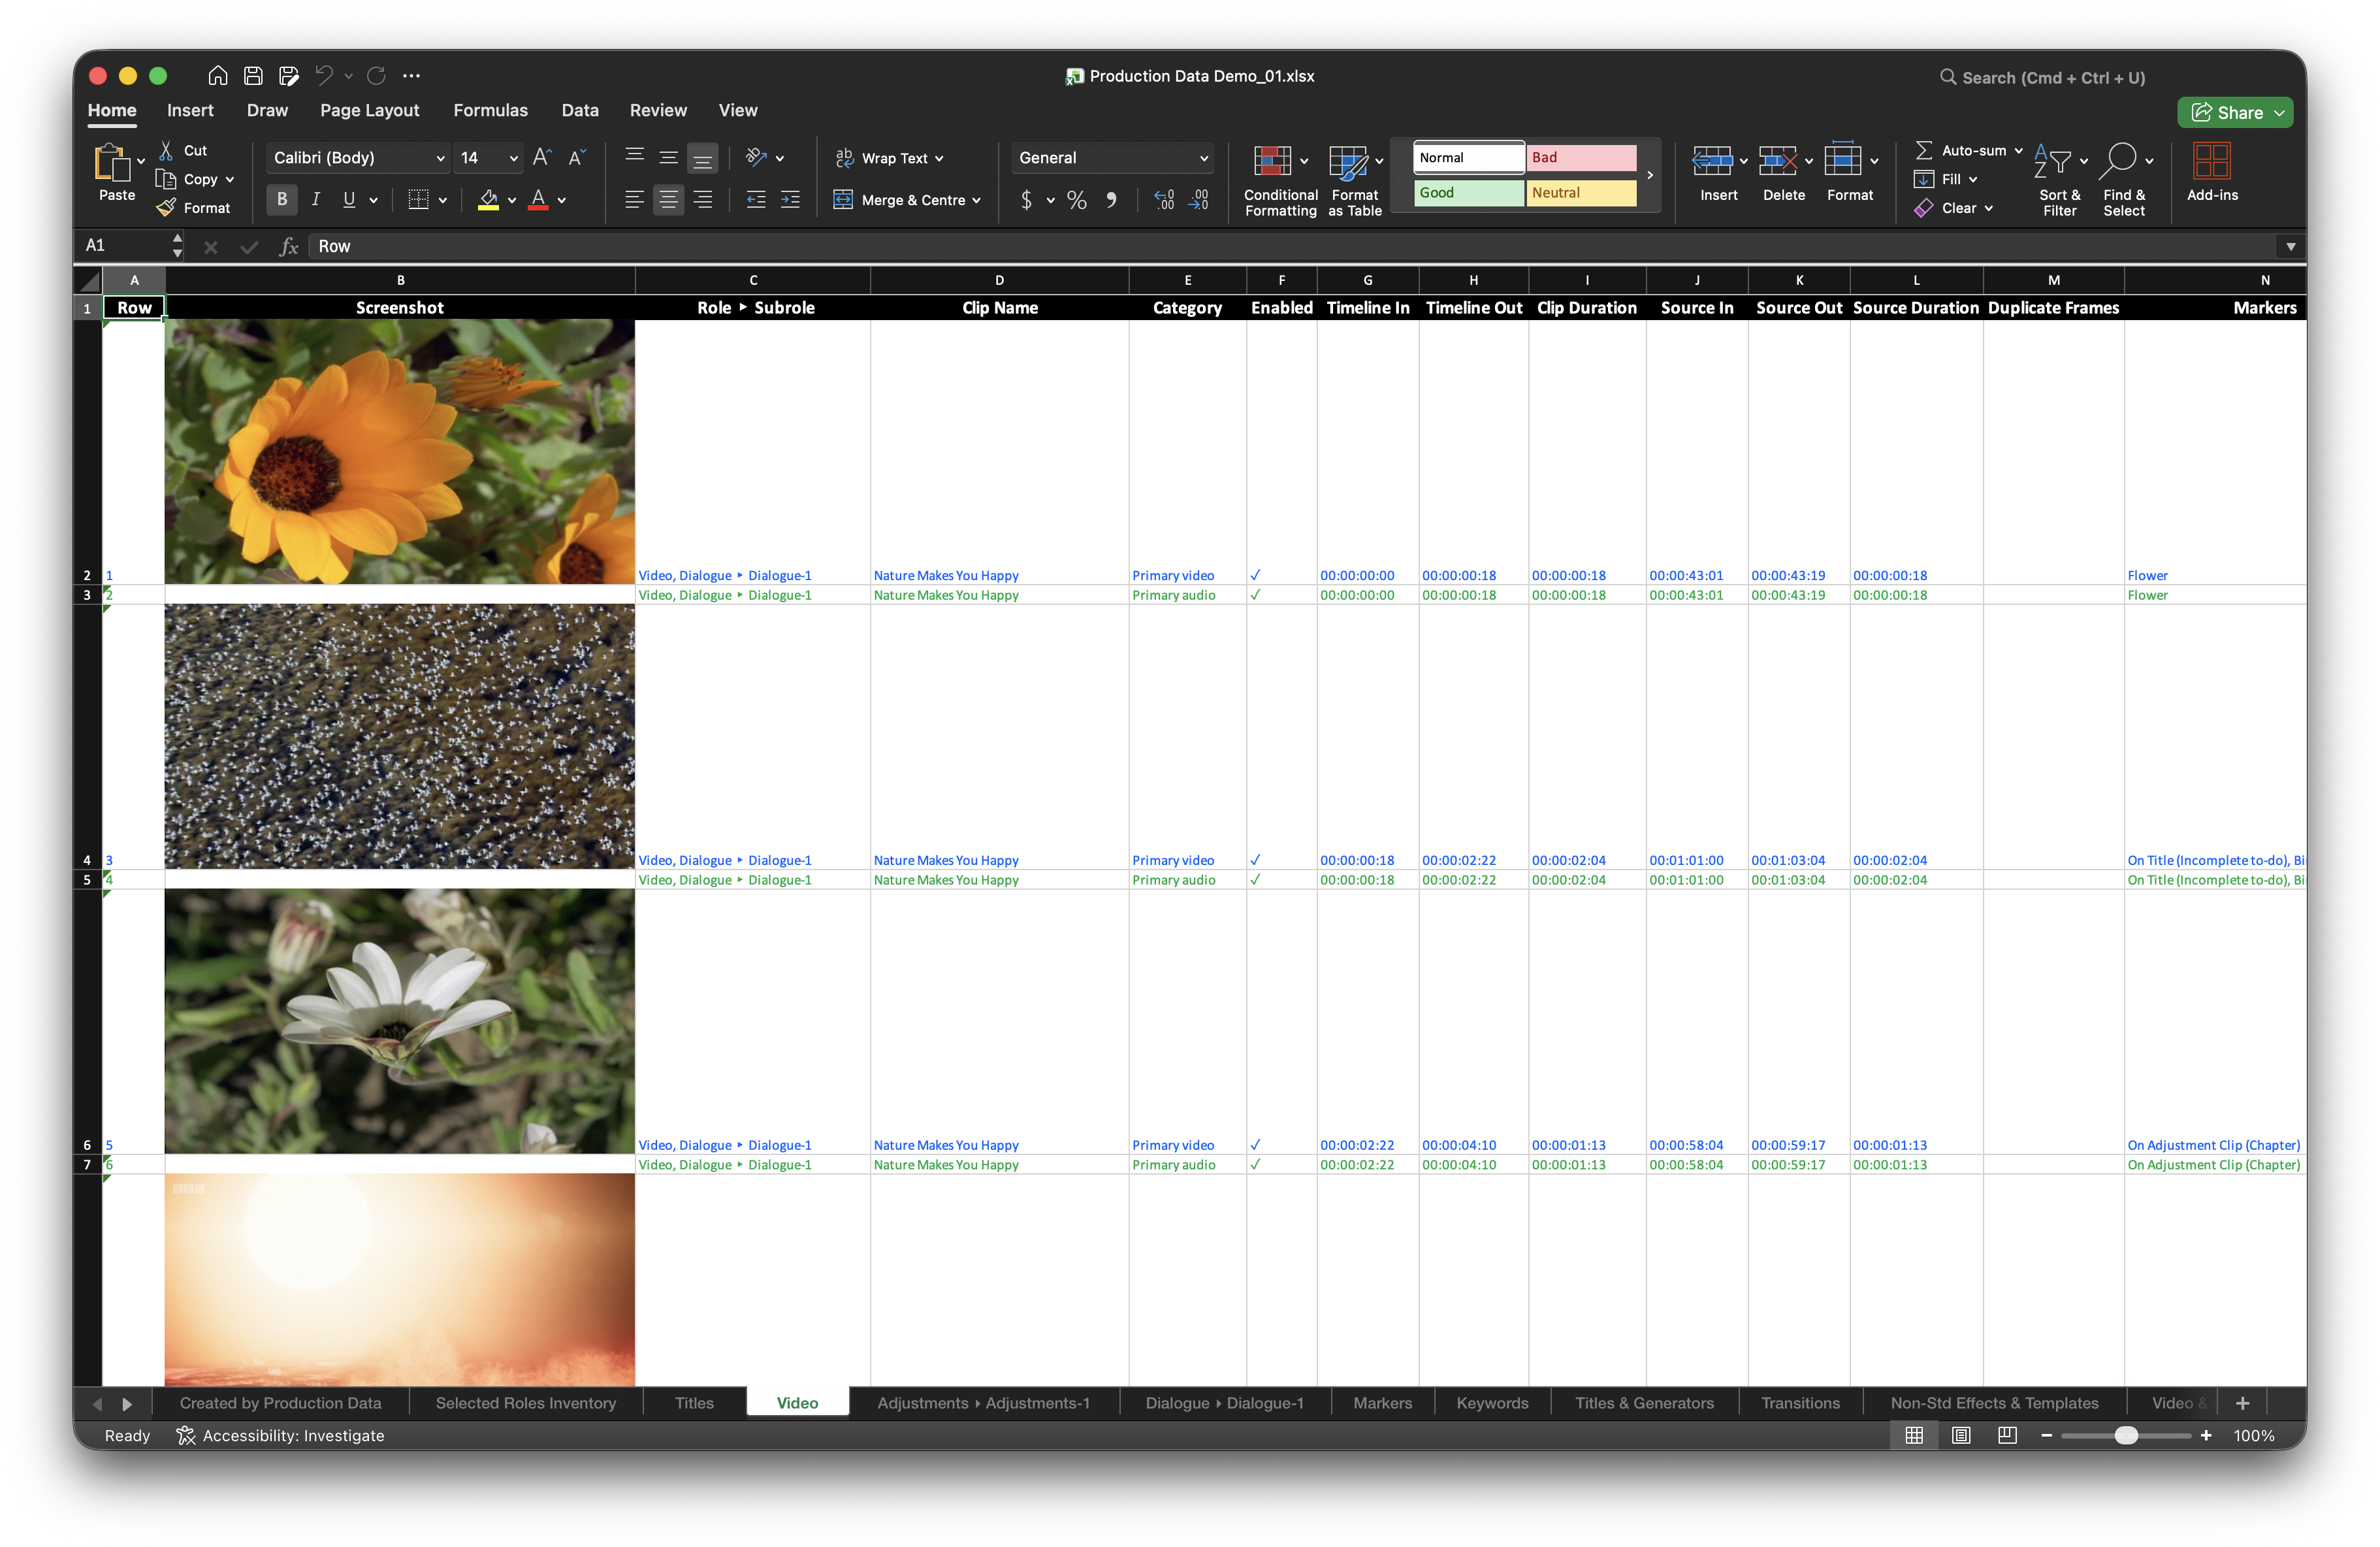Expand the Merge & Centre dropdown

[x=976, y=200]
